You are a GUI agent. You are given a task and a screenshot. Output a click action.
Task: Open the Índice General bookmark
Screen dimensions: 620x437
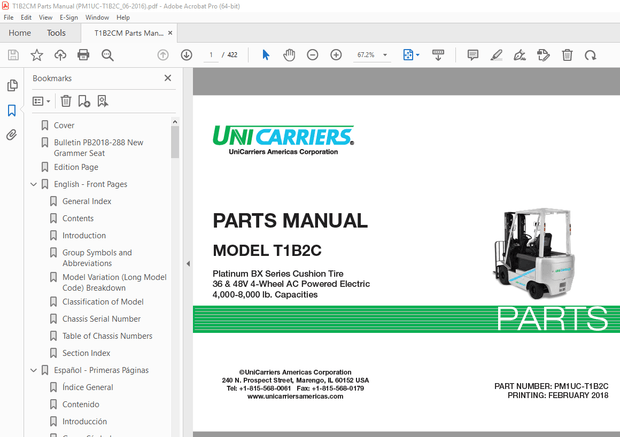(87, 387)
